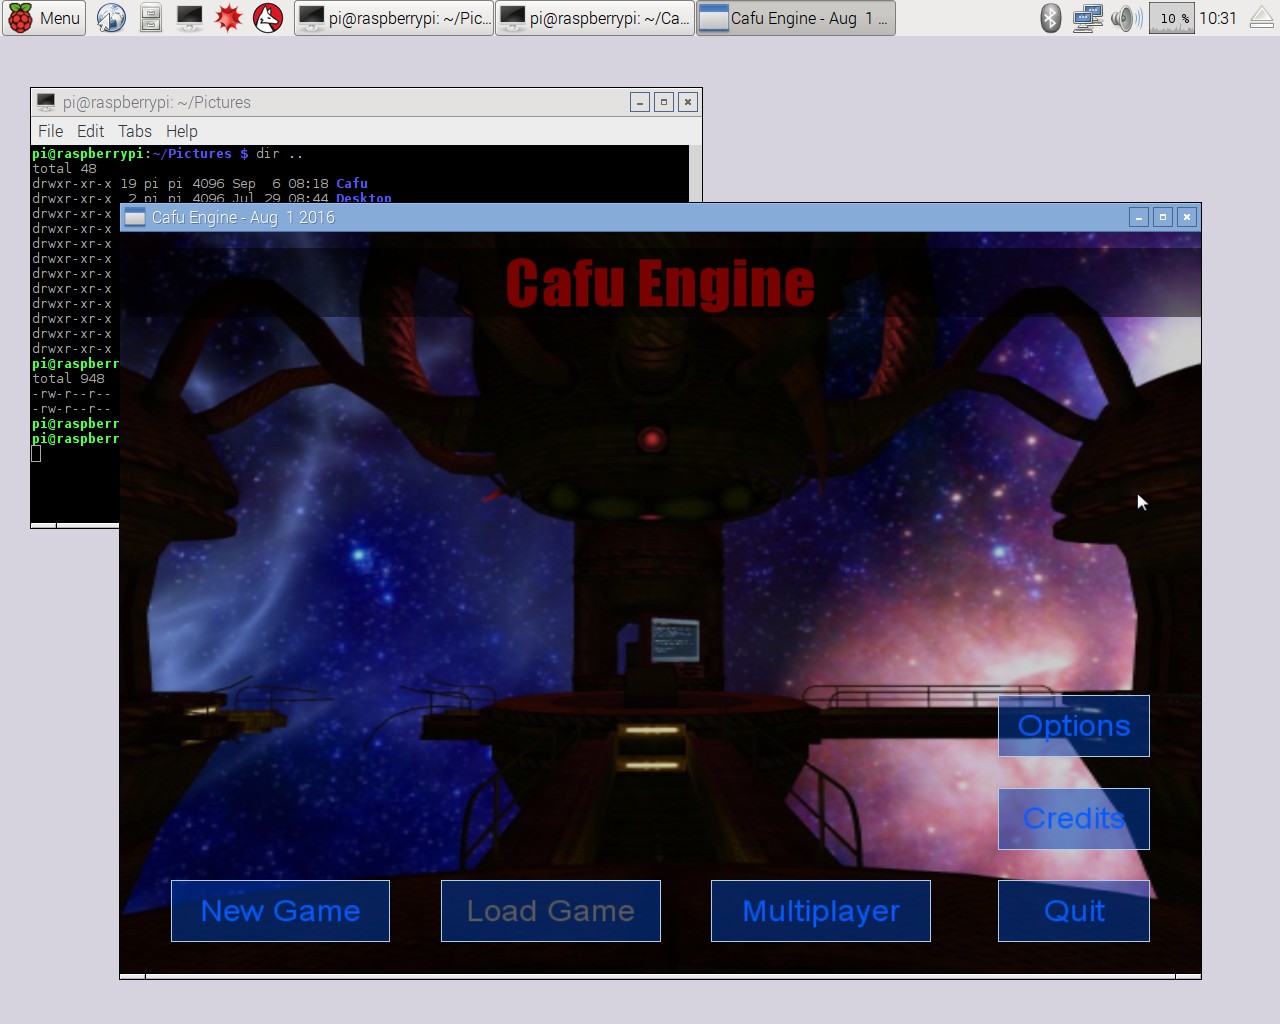Switch to pi@raspberrypi ~/Pic... taskbar window
The image size is (1280, 1024).
point(394,18)
